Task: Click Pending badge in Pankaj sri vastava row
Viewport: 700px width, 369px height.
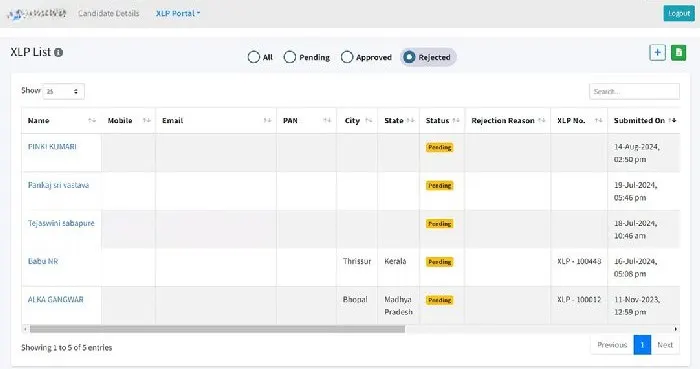Action: (x=440, y=186)
